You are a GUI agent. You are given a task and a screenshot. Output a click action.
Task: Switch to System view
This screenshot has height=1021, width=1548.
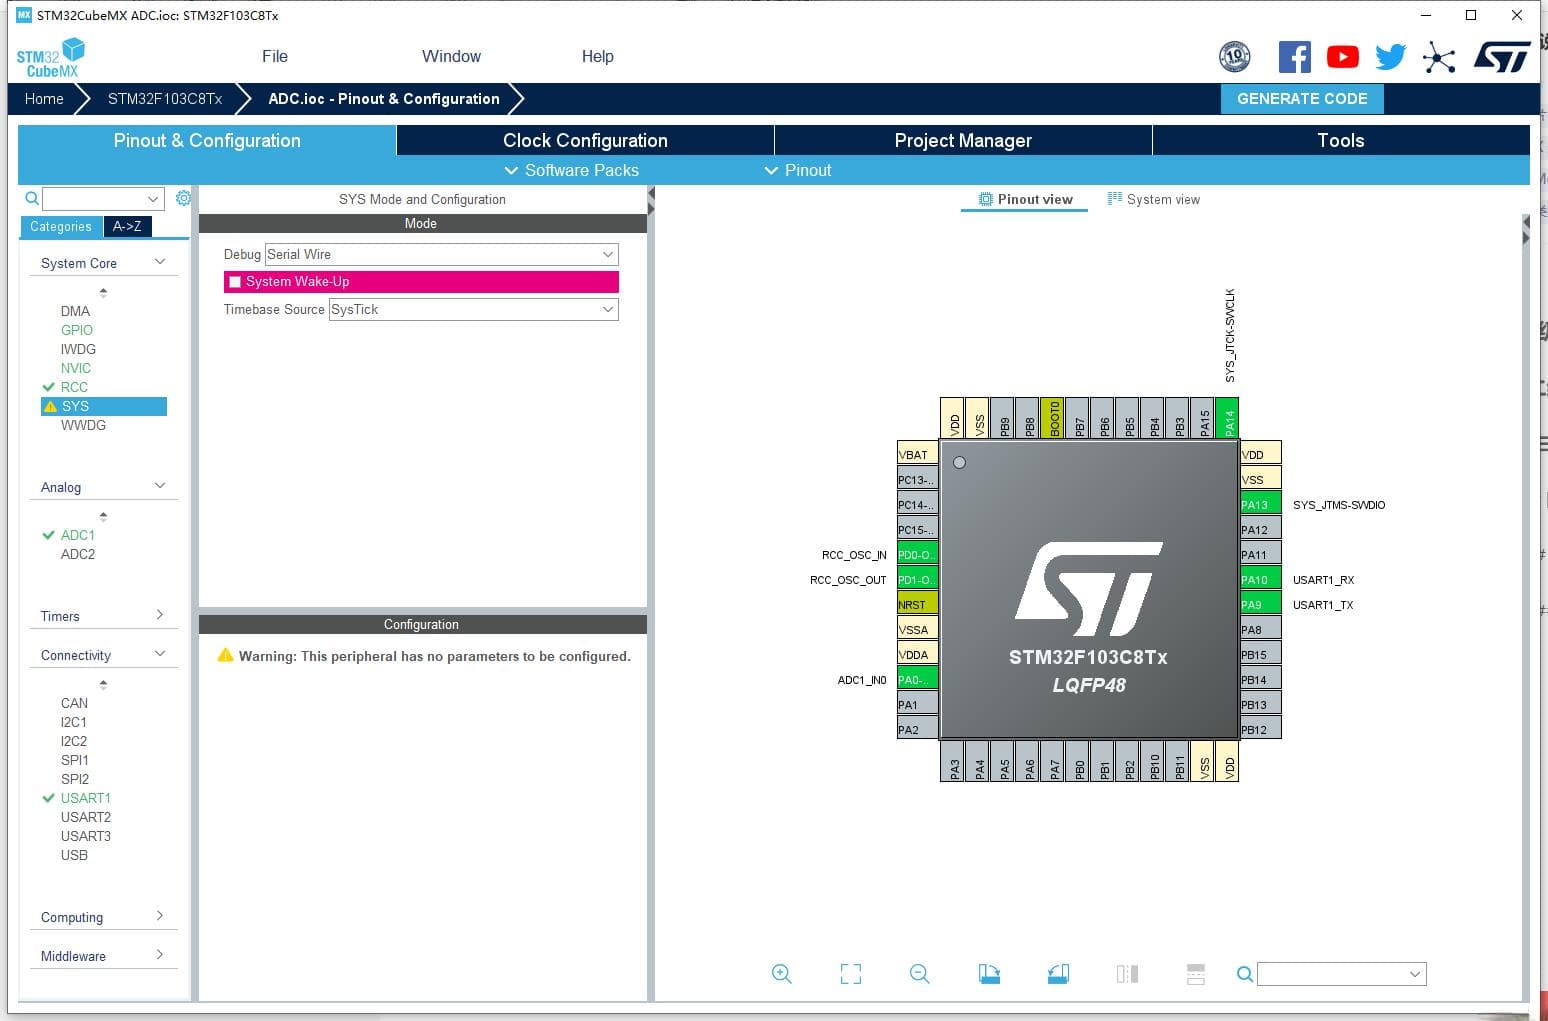[1153, 199]
